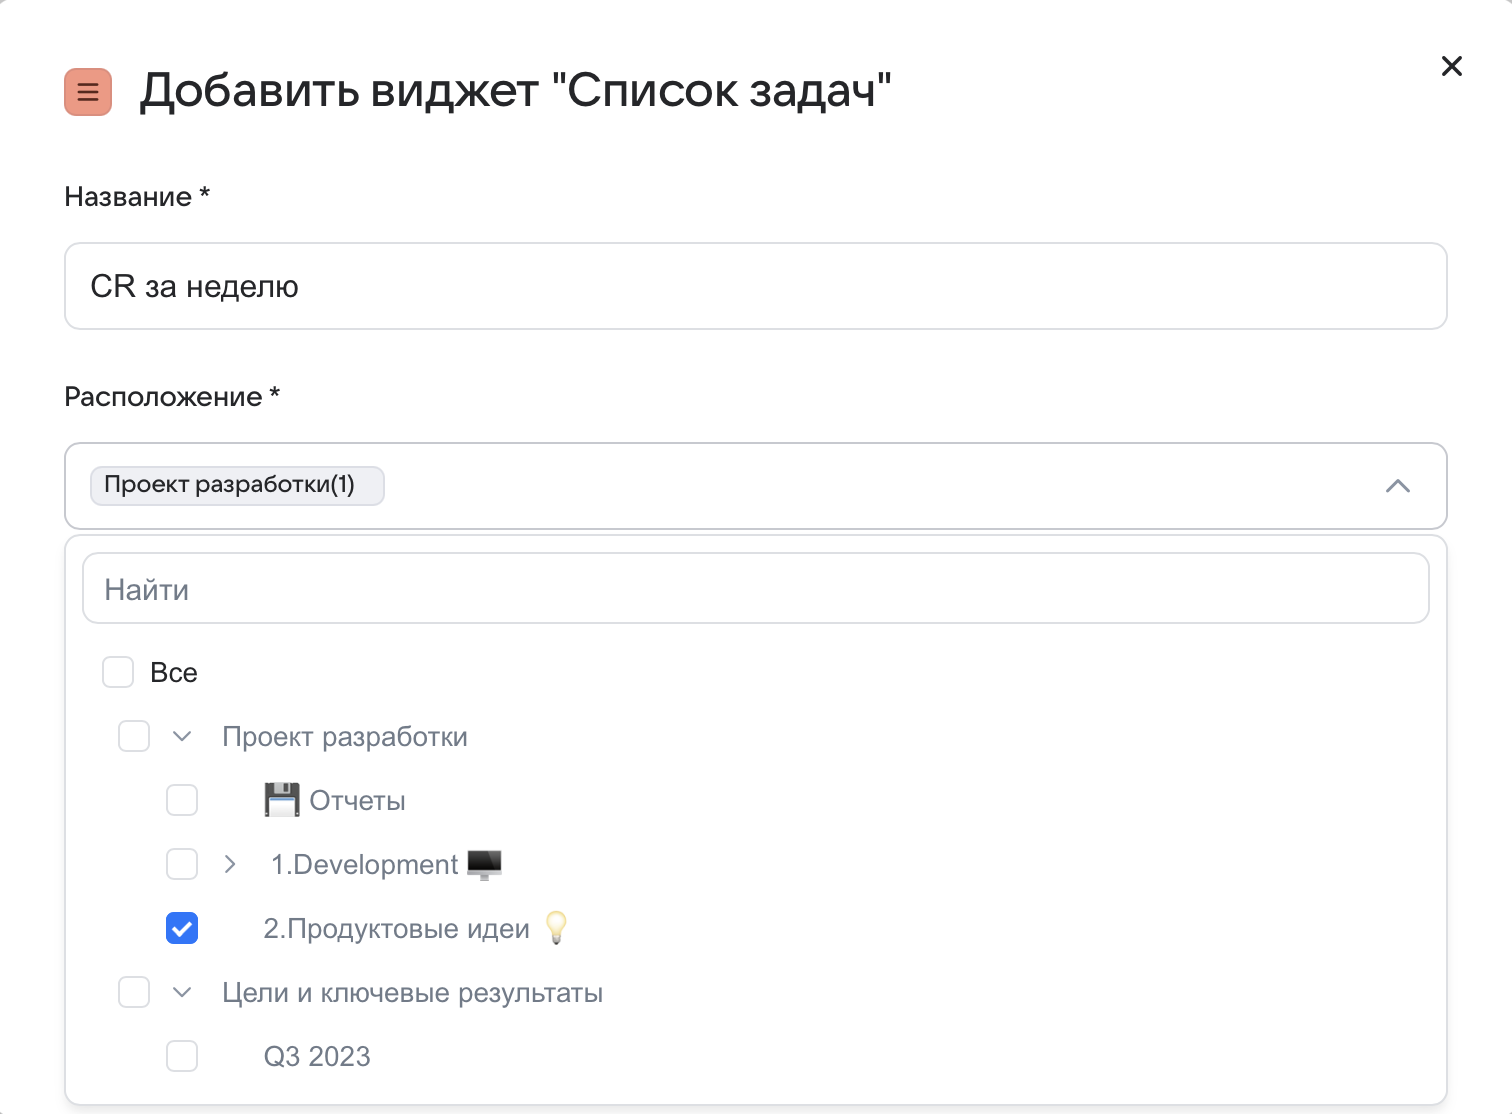Click the lightbulb icon beside 2.Продуктовые идеи

click(x=557, y=928)
